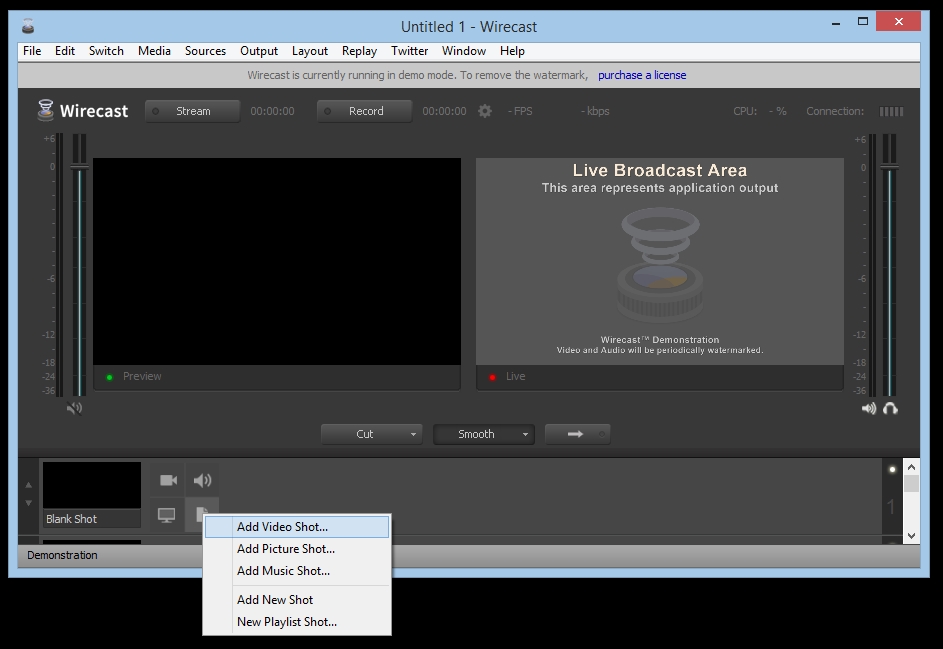Choose Add New Shot from the menu
Screen dimensions: 943x649
point(297,600)
